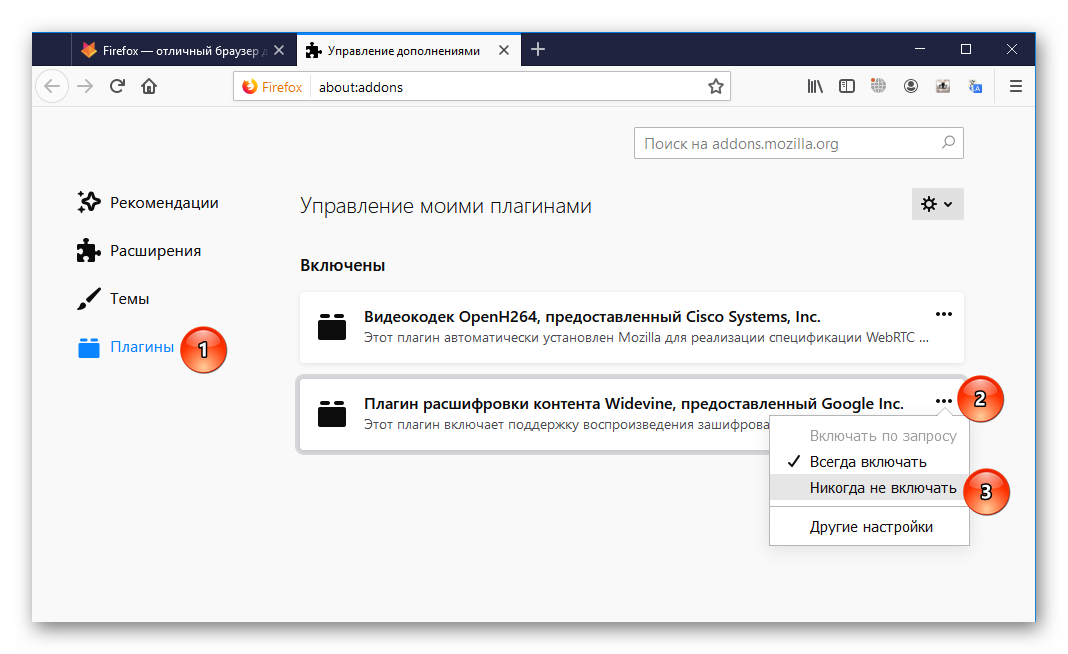Minimize the Firefox window
Screen dimensions: 1068x654
[920, 49]
